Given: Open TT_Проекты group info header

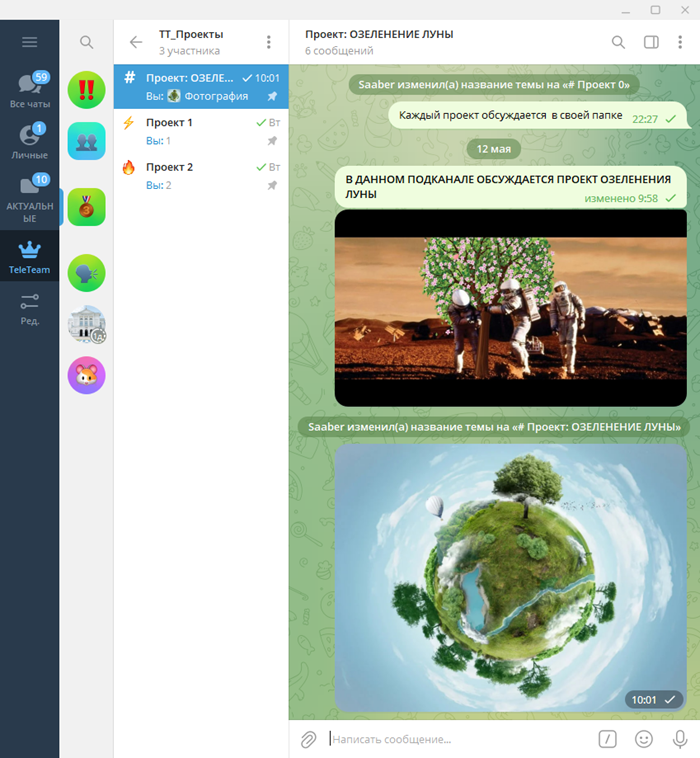Looking at the screenshot, I should (x=191, y=42).
